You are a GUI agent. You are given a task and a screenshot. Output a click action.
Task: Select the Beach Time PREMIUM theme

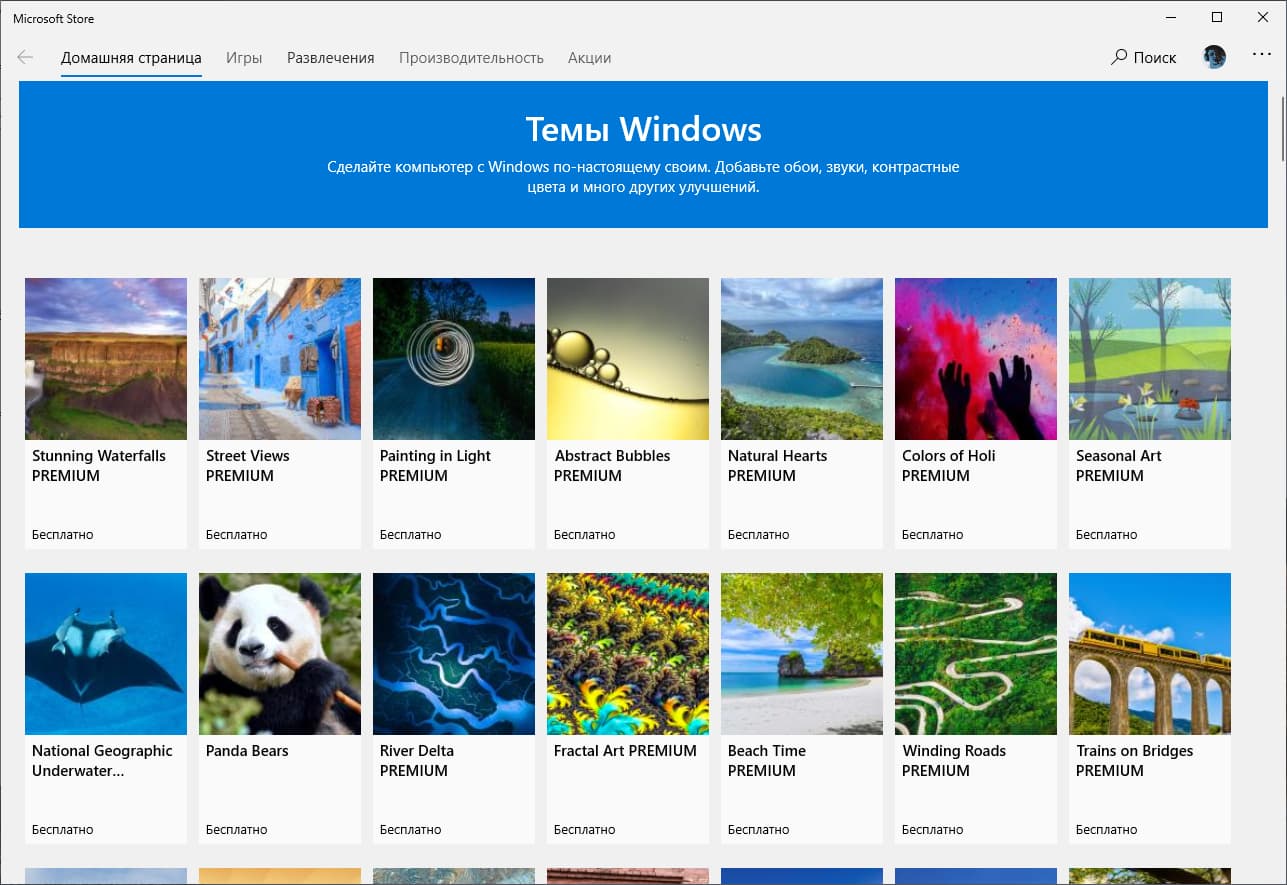click(x=801, y=654)
